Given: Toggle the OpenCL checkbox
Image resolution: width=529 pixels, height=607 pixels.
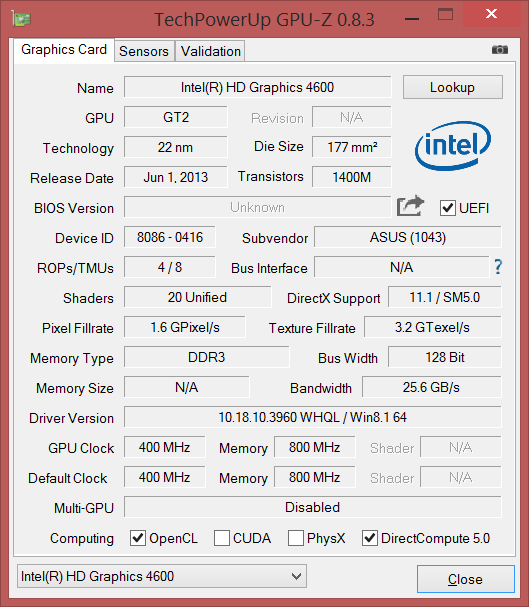Looking at the screenshot, I should tap(138, 538).
